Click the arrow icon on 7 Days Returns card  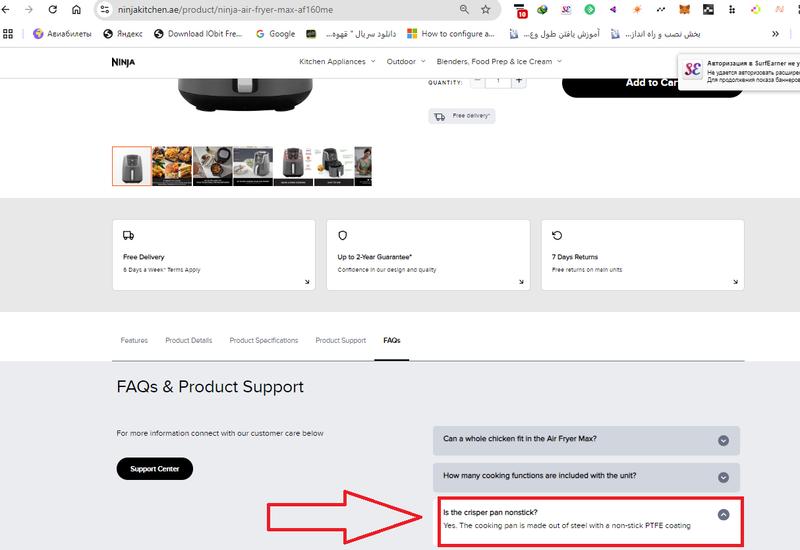pos(736,282)
